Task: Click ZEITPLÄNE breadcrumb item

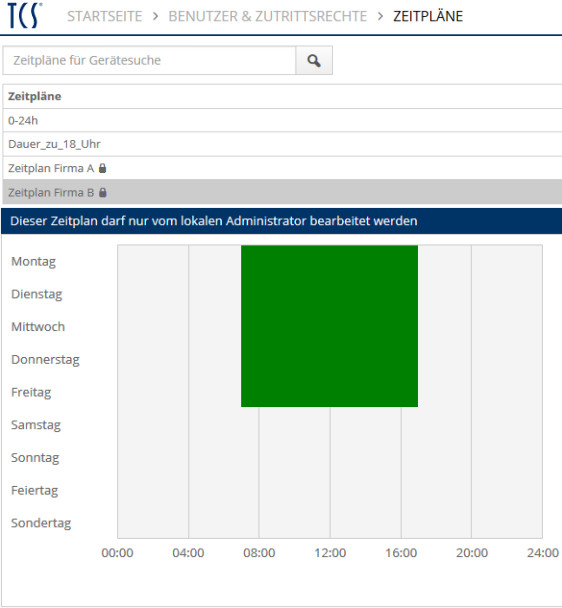Action: tap(428, 16)
